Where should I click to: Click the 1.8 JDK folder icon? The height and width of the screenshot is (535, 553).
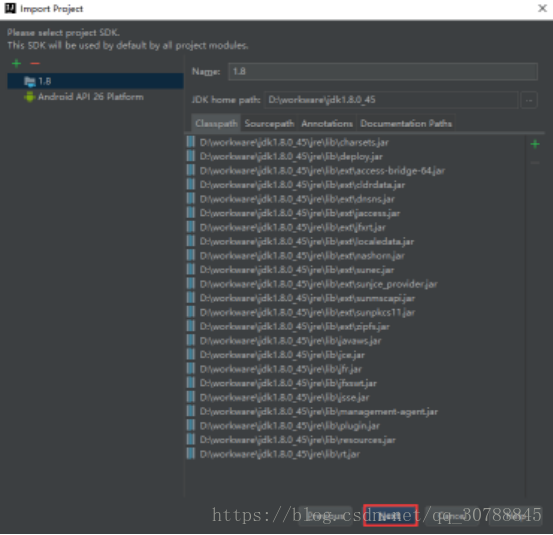pos(30,82)
